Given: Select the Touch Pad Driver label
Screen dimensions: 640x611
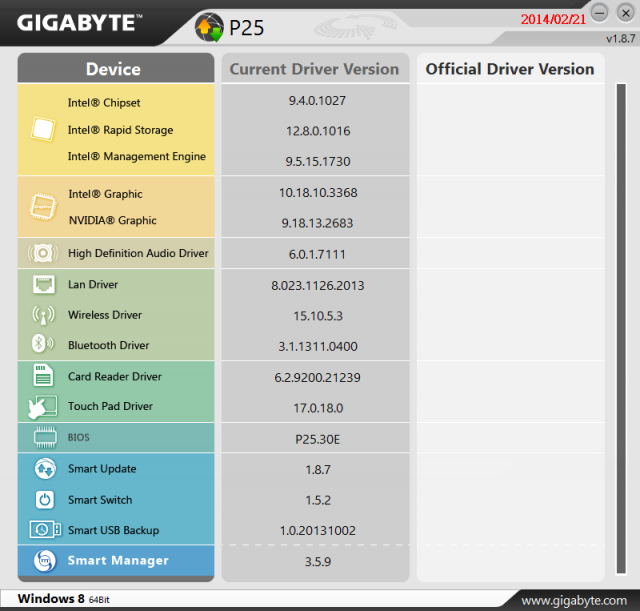Looking at the screenshot, I should (x=110, y=406).
